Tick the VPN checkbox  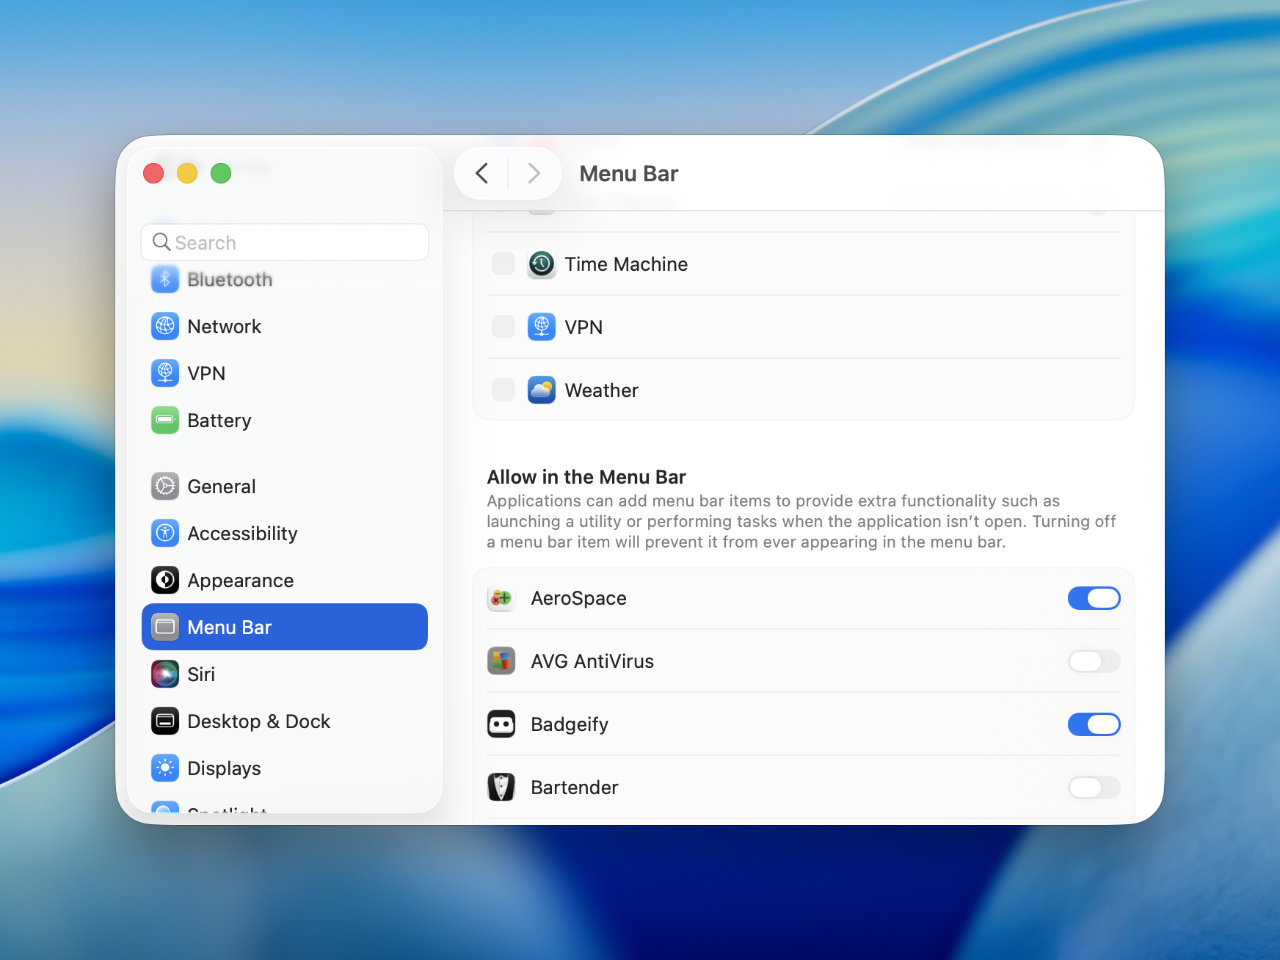[504, 327]
